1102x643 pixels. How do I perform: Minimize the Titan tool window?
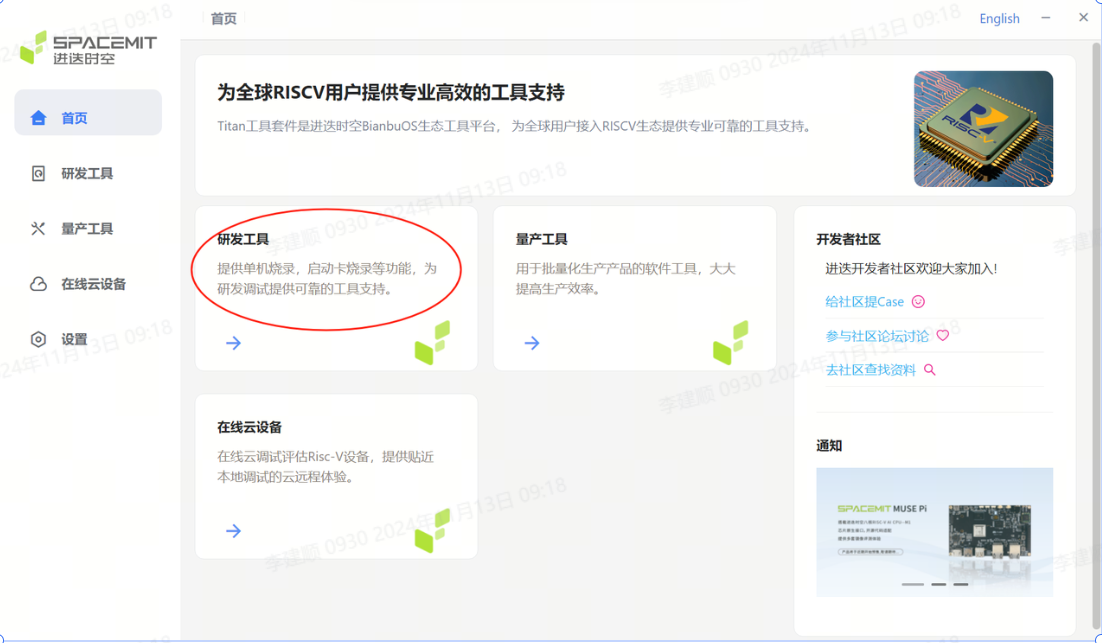[x=1046, y=18]
